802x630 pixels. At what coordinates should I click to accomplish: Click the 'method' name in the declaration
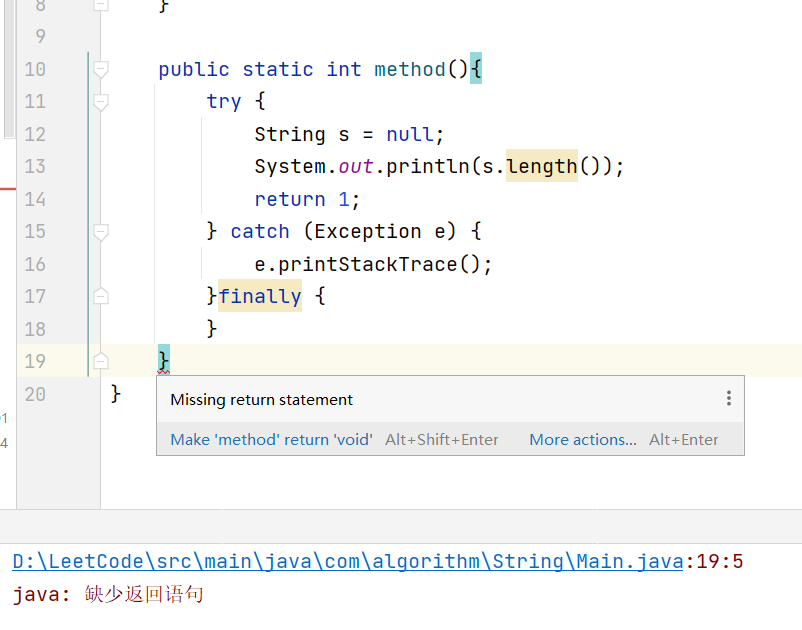point(410,69)
